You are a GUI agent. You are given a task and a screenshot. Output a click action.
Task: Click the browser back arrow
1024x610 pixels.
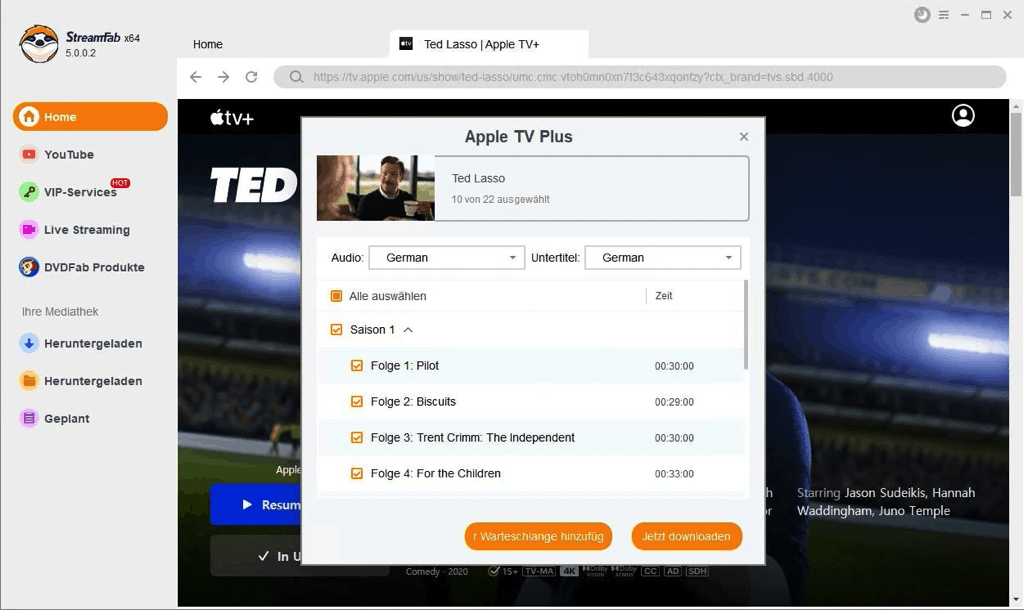point(196,77)
